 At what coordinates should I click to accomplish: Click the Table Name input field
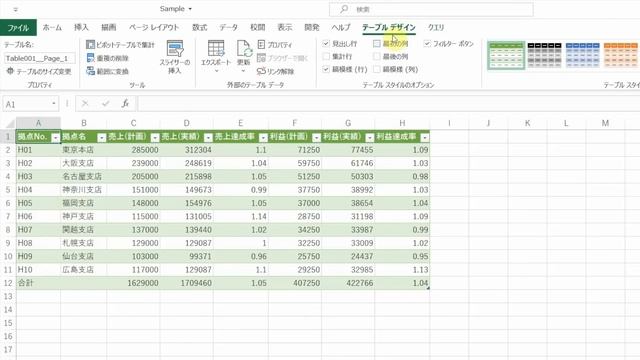tap(40, 58)
